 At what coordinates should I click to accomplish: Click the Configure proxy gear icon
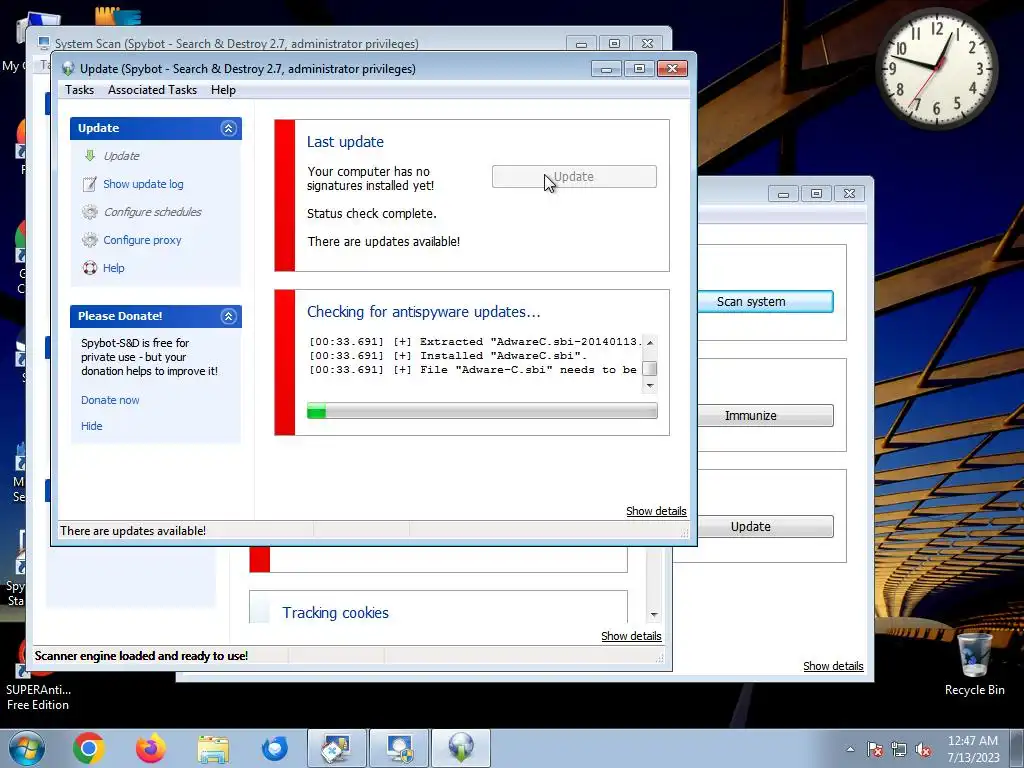pos(89,240)
